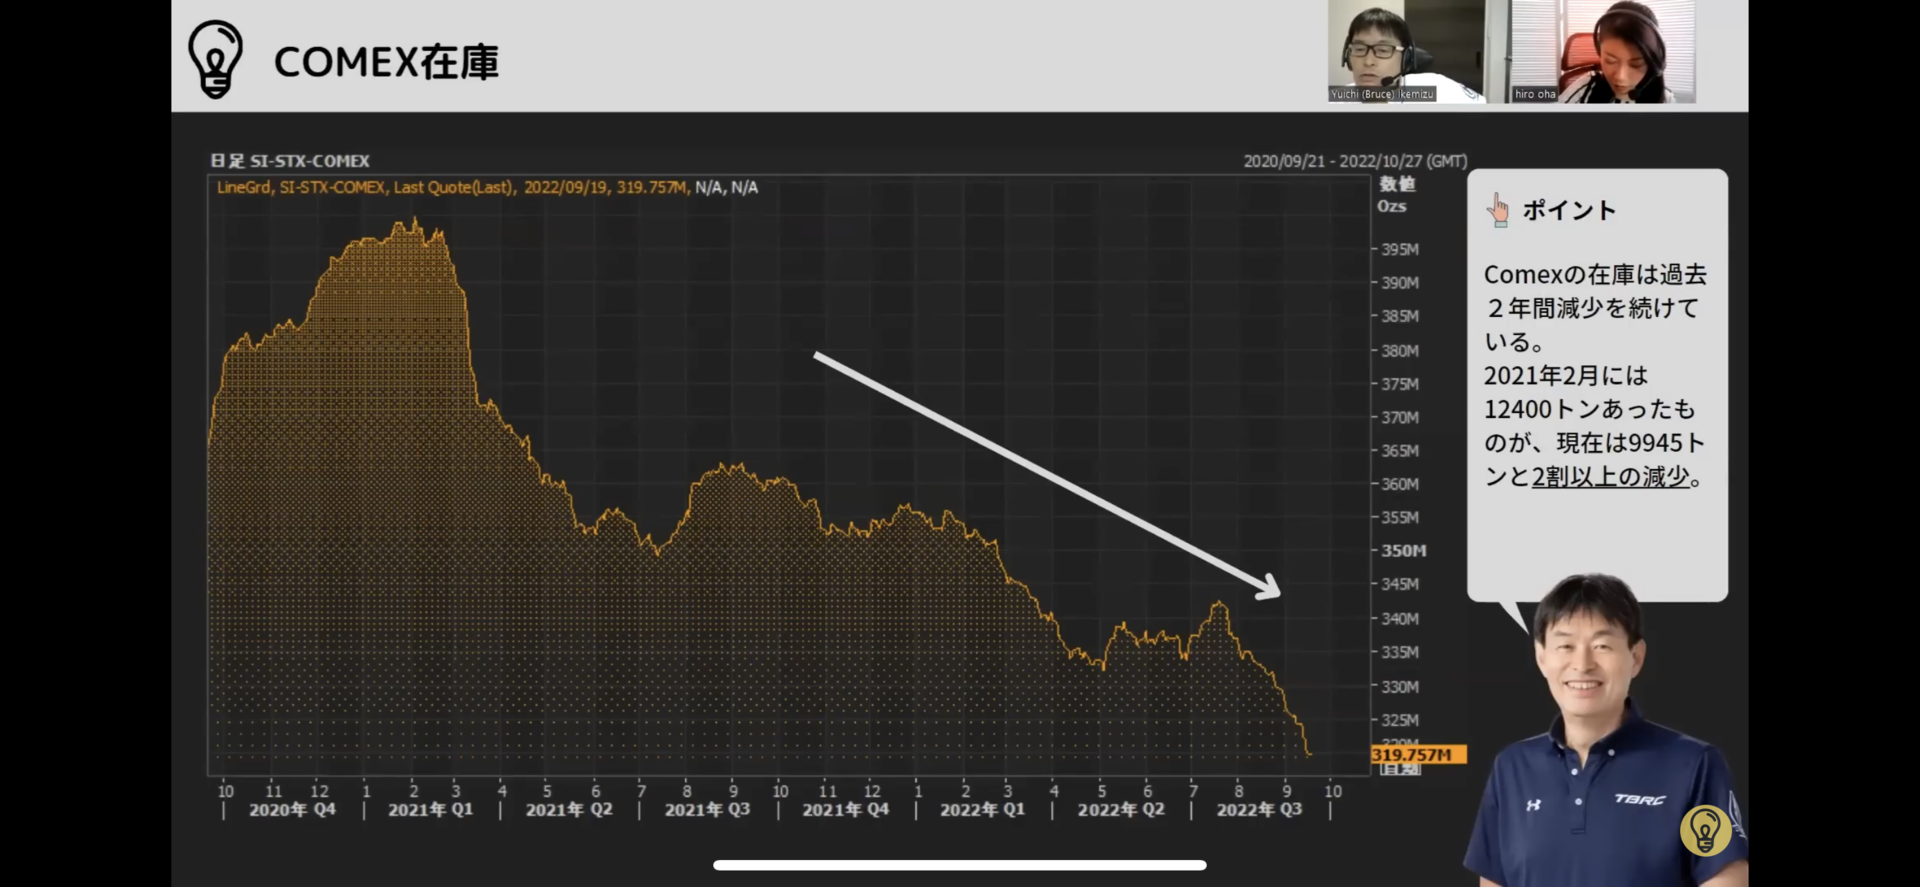
Task: Click the underlined '2割以上の減少' text
Action: point(1610,477)
